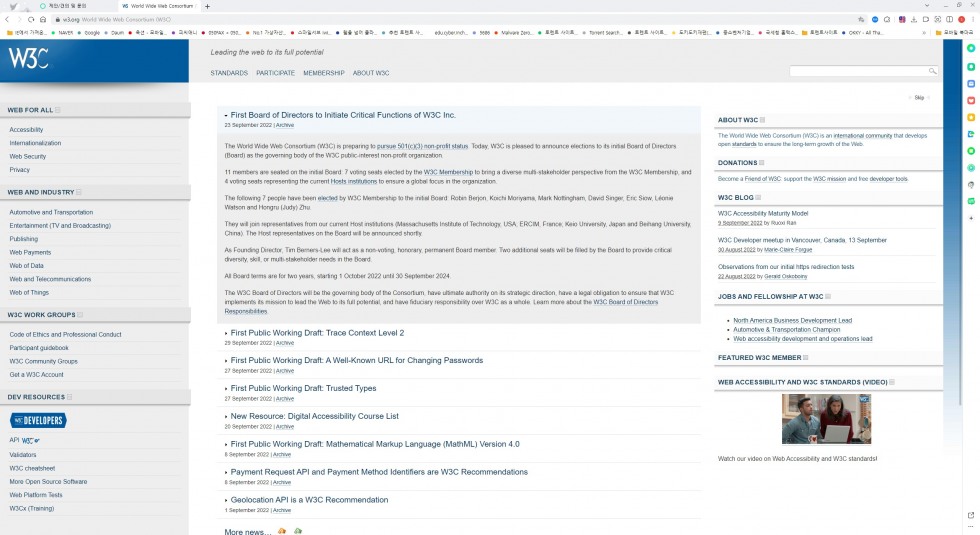The image size is (980, 535).
Task: Toggle the split view toolbar icon
Action: 949,19
